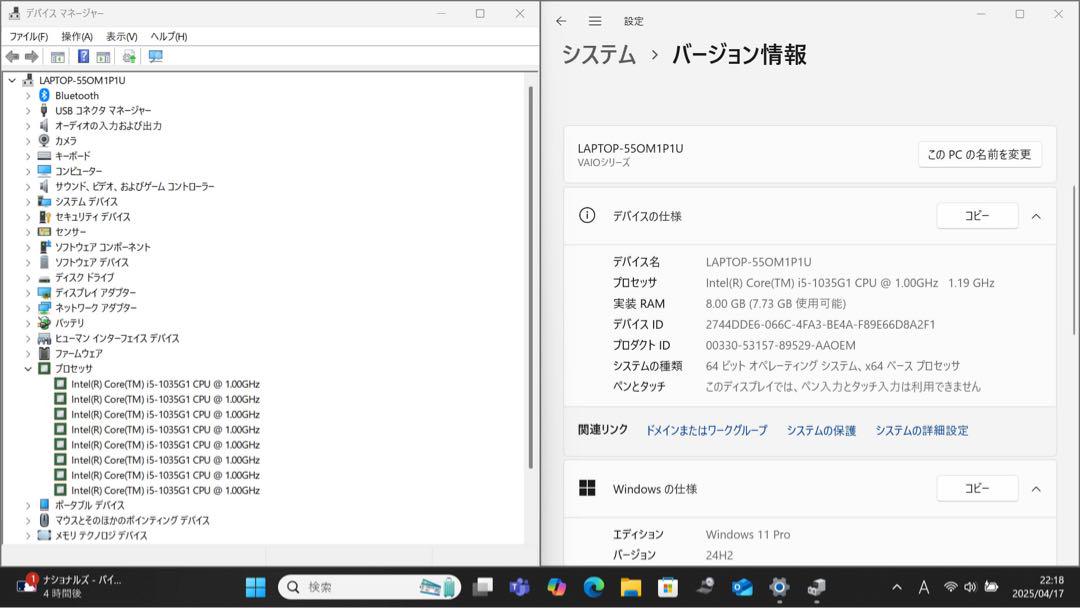Click システム breadcrumb in Settings
The image size is (1080, 608).
click(x=599, y=54)
